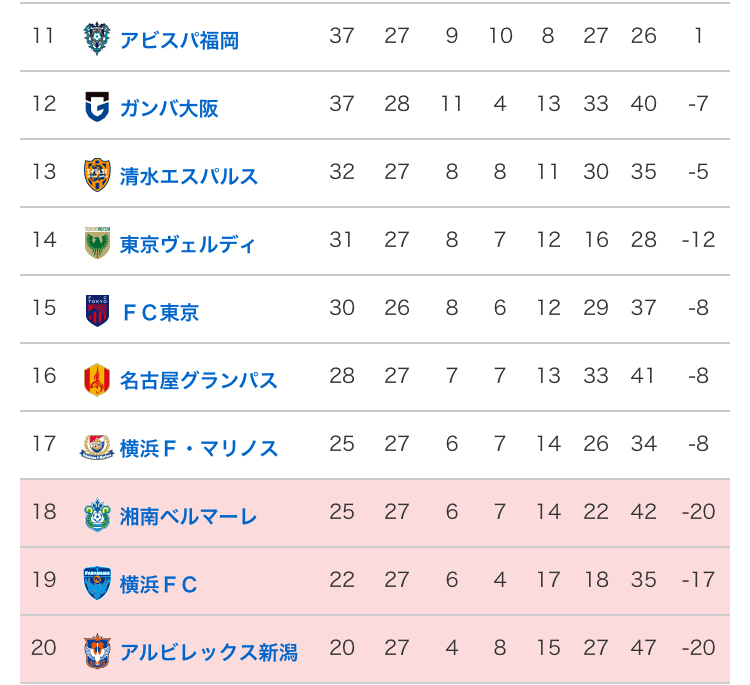Click the FC Tokyo club crest icon
This screenshot has height=685, width=750.
[96, 310]
